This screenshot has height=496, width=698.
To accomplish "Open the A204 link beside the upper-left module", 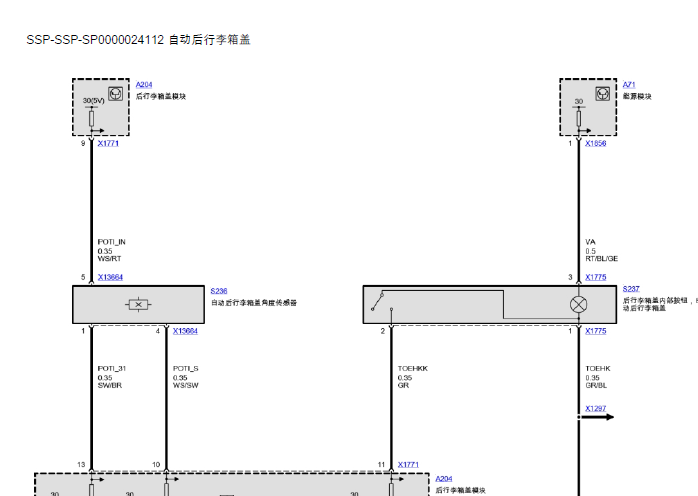I will pyautogui.click(x=144, y=85).
